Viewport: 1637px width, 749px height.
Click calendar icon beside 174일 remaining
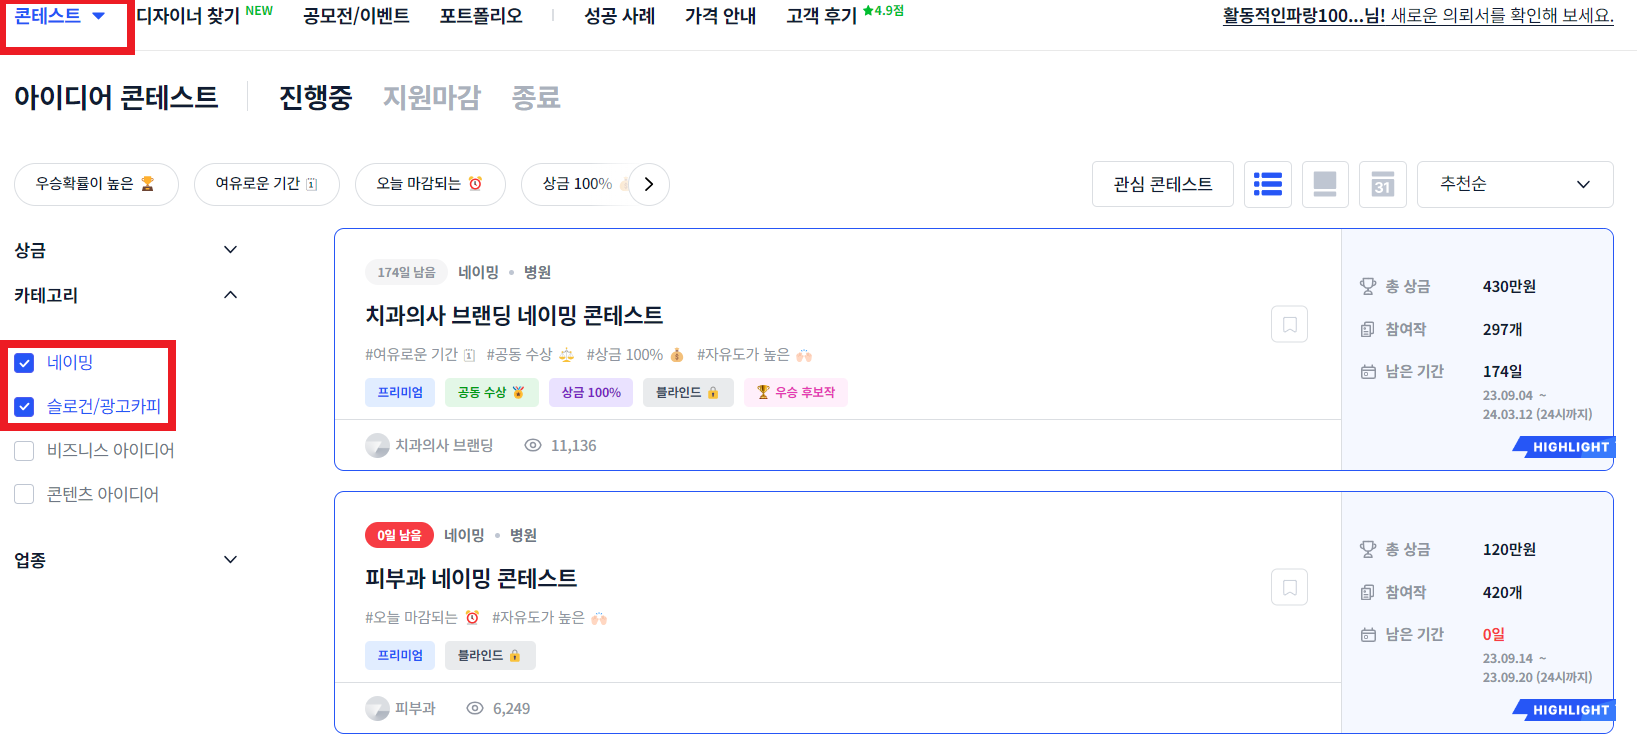pos(1368,372)
